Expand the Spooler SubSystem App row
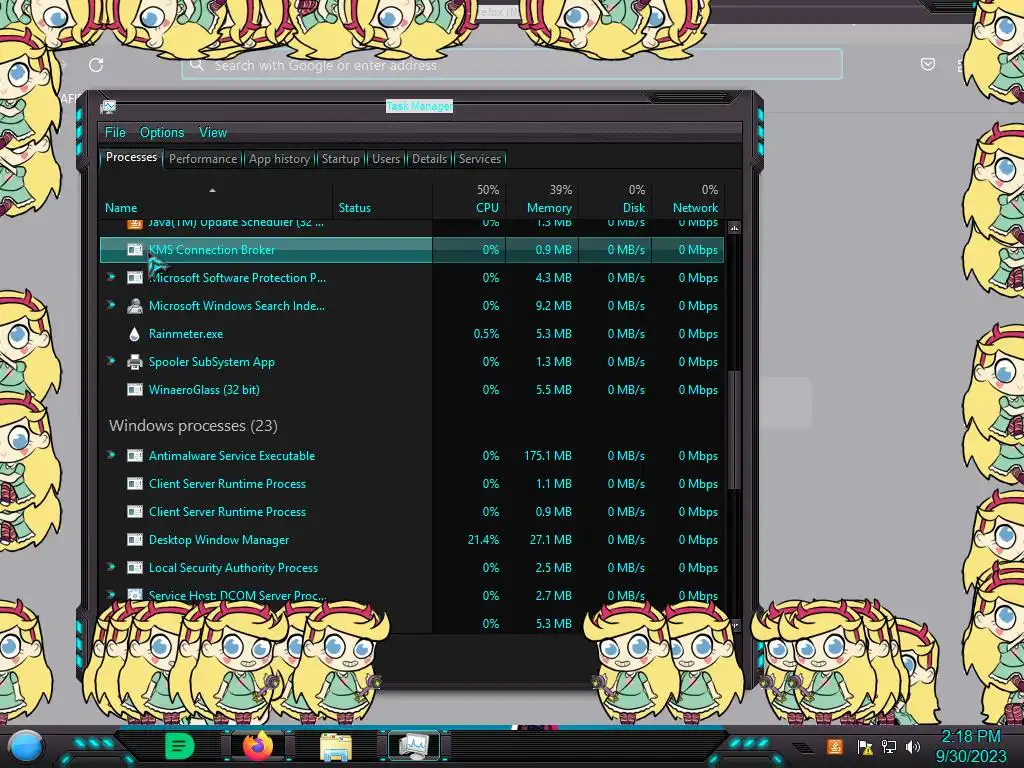This screenshot has width=1024, height=768. pyautogui.click(x=111, y=361)
